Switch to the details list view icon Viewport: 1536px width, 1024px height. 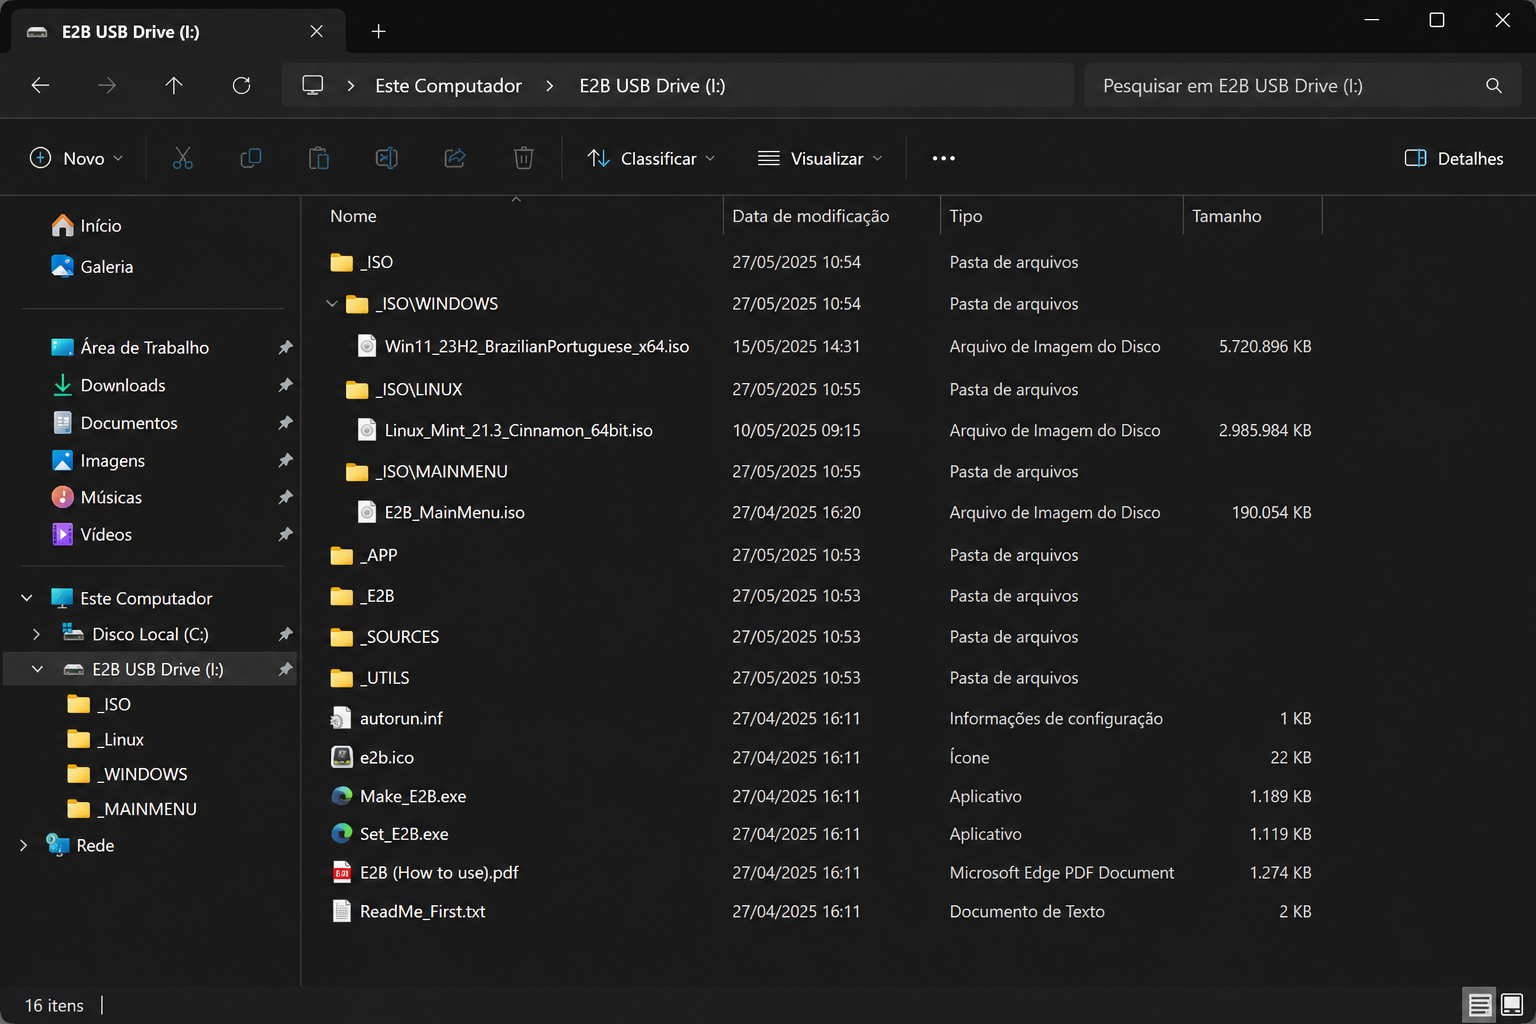(x=1480, y=1005)
